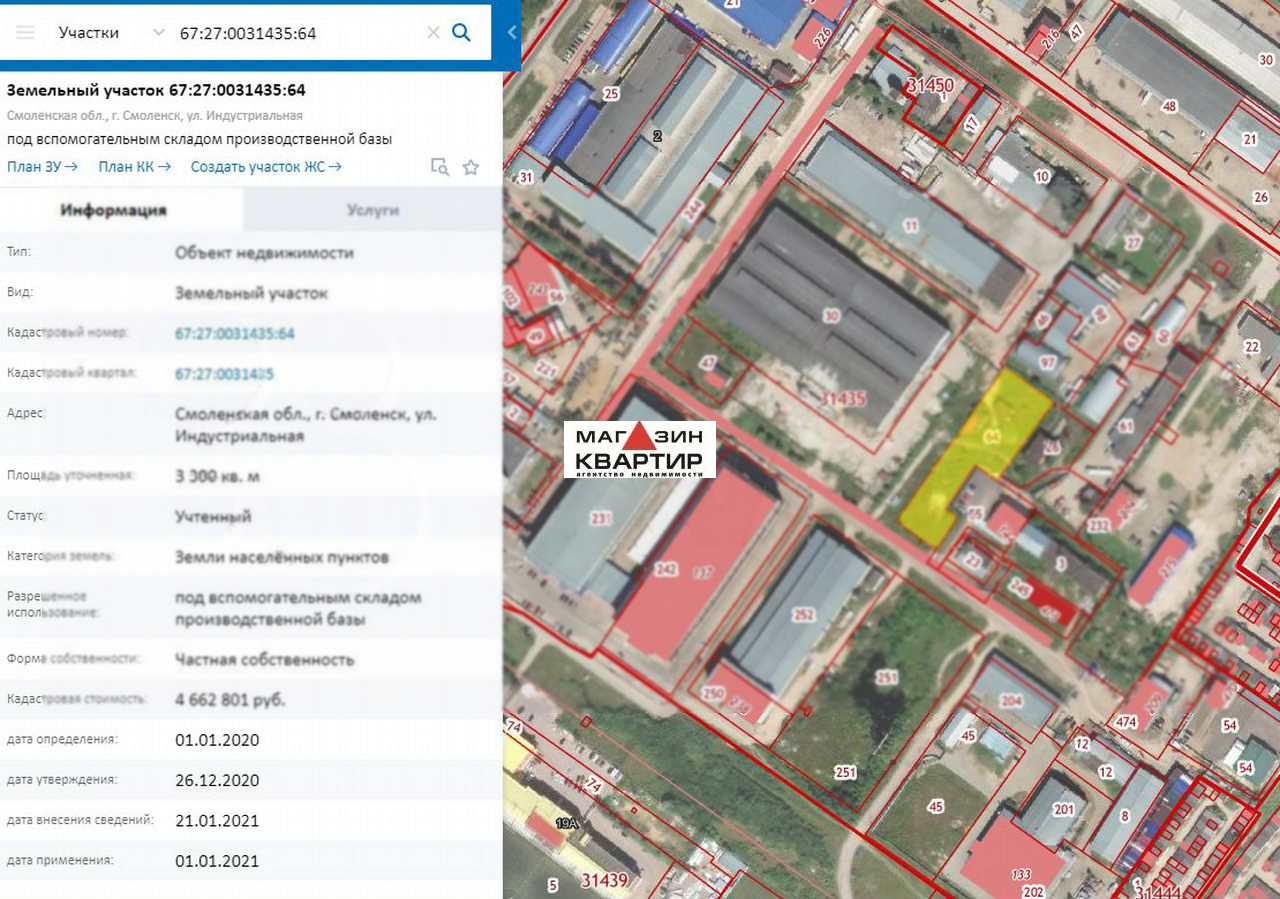The image size is (1280, 899).
Task: Clear the search field with X
Action: tap(433, 33)
